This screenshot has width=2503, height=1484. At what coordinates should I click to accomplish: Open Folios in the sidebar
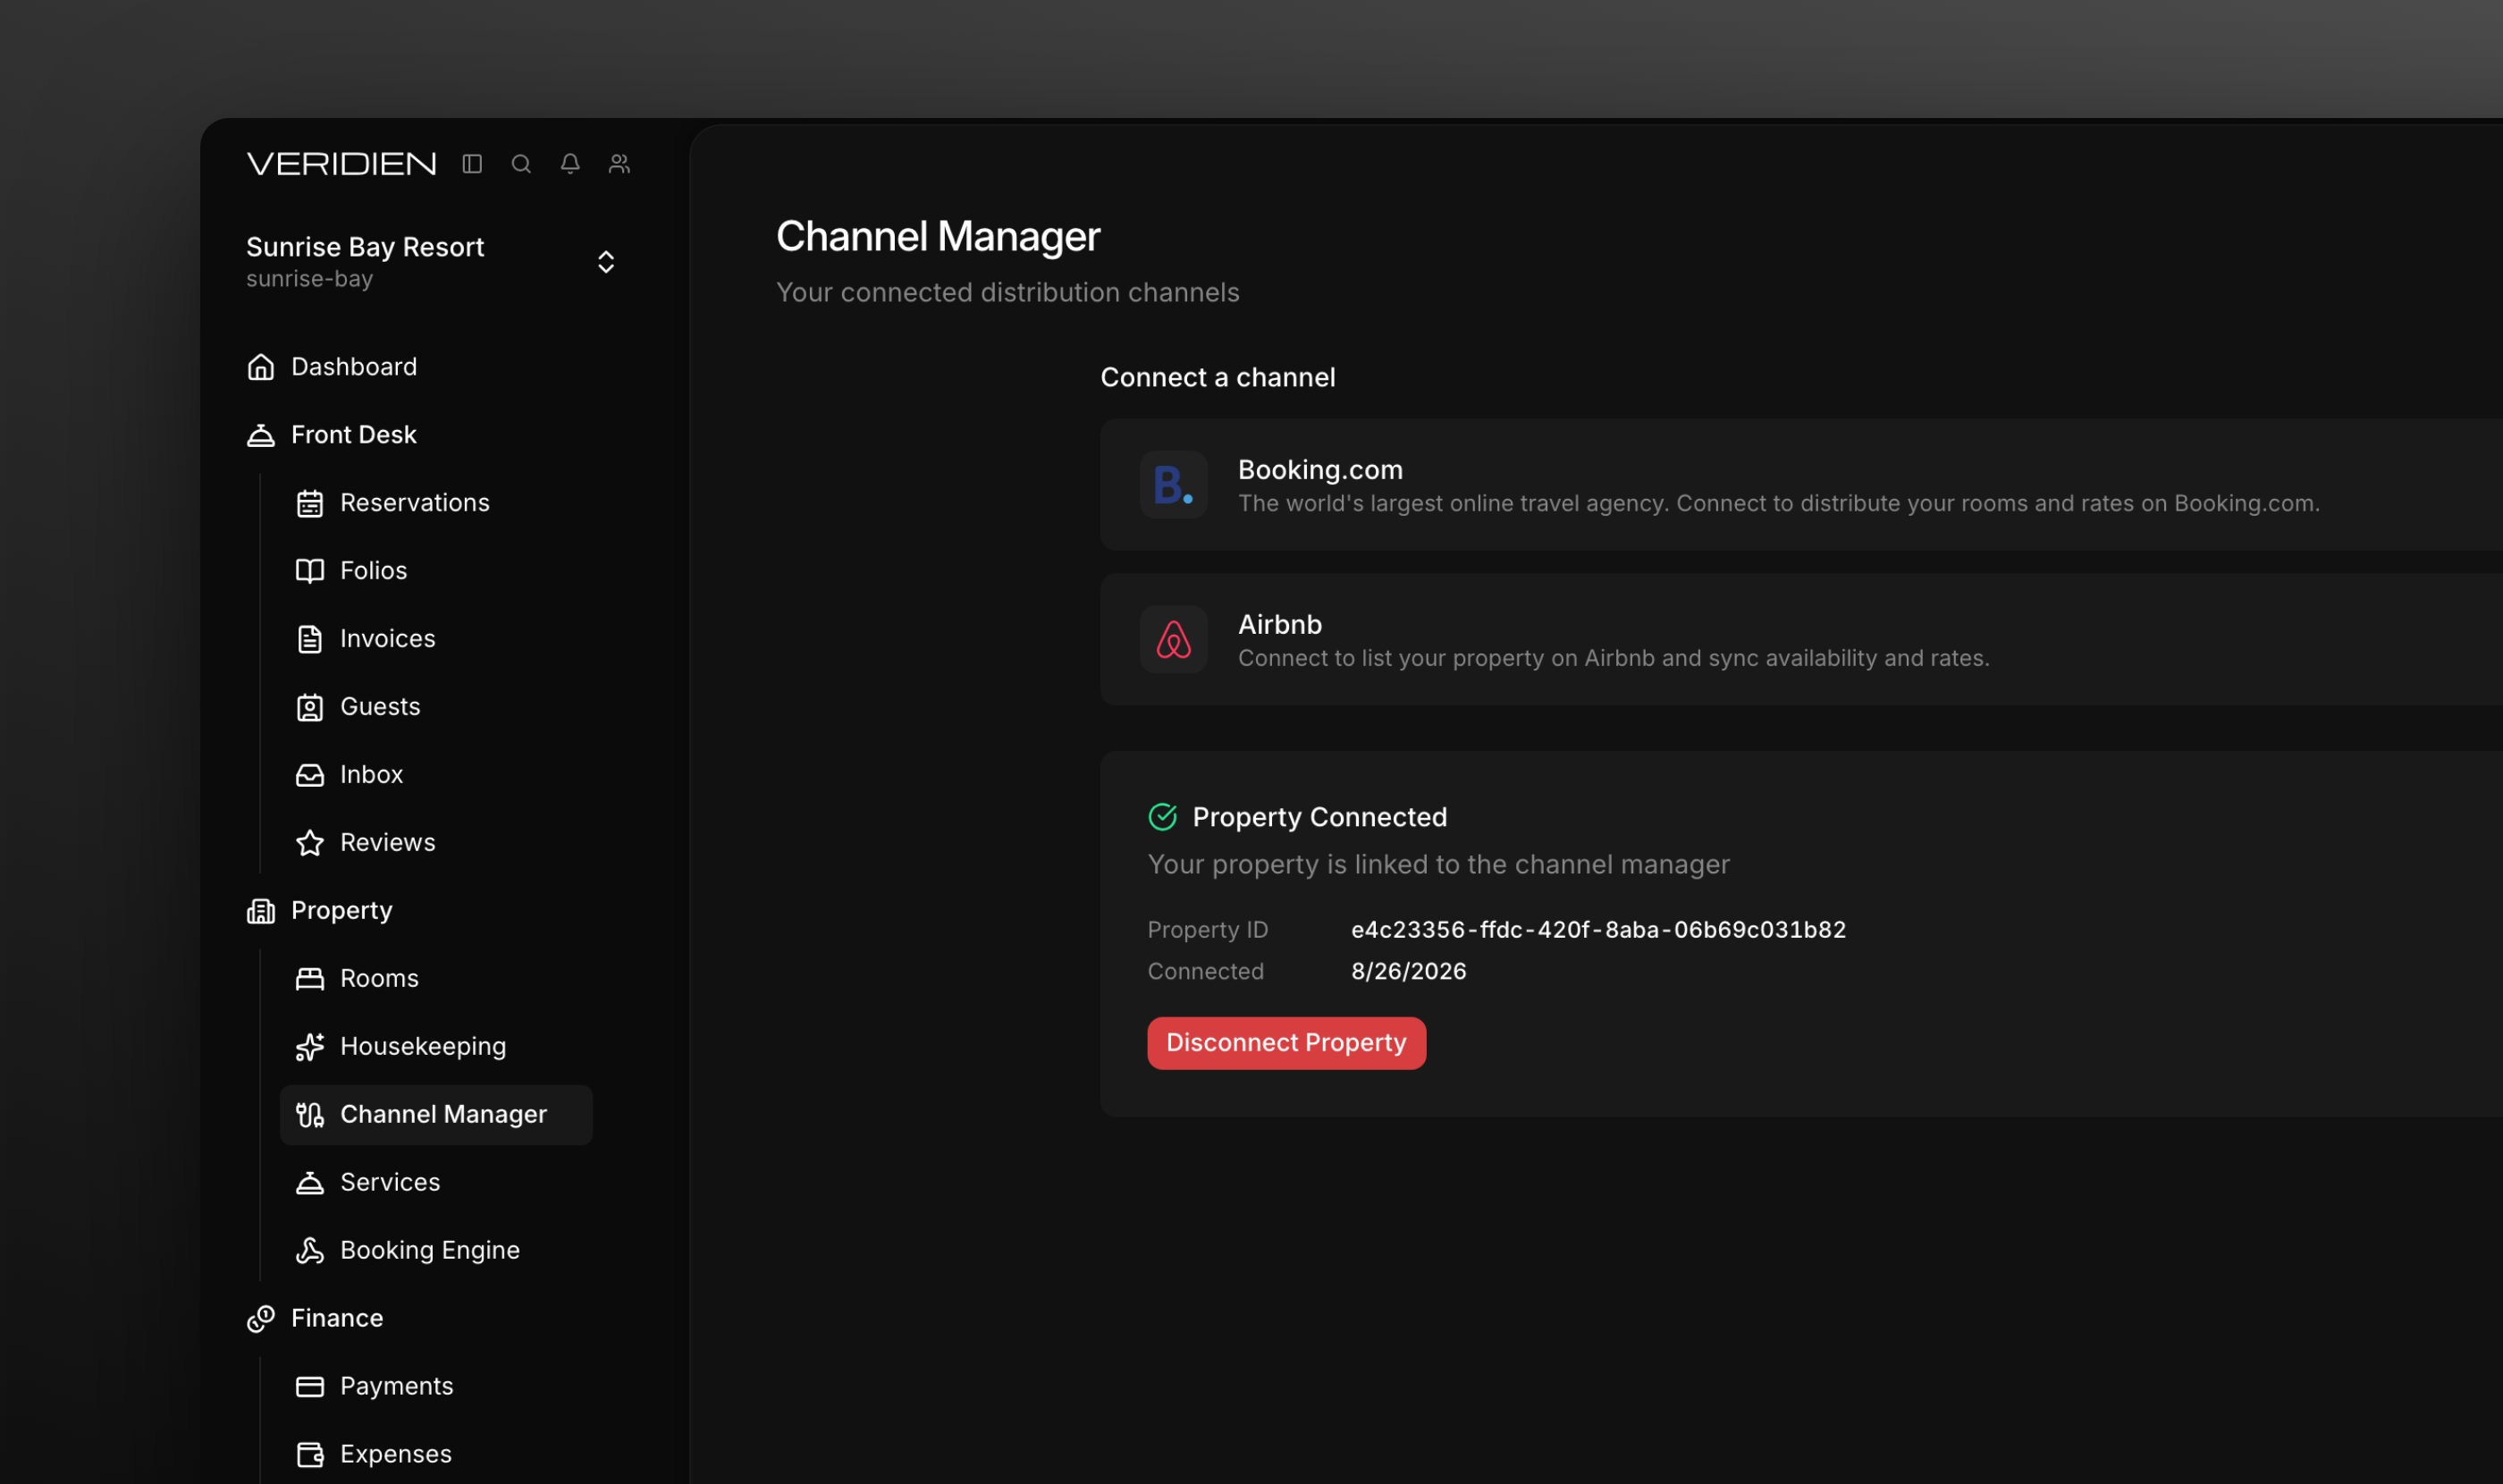coord(374,570)
